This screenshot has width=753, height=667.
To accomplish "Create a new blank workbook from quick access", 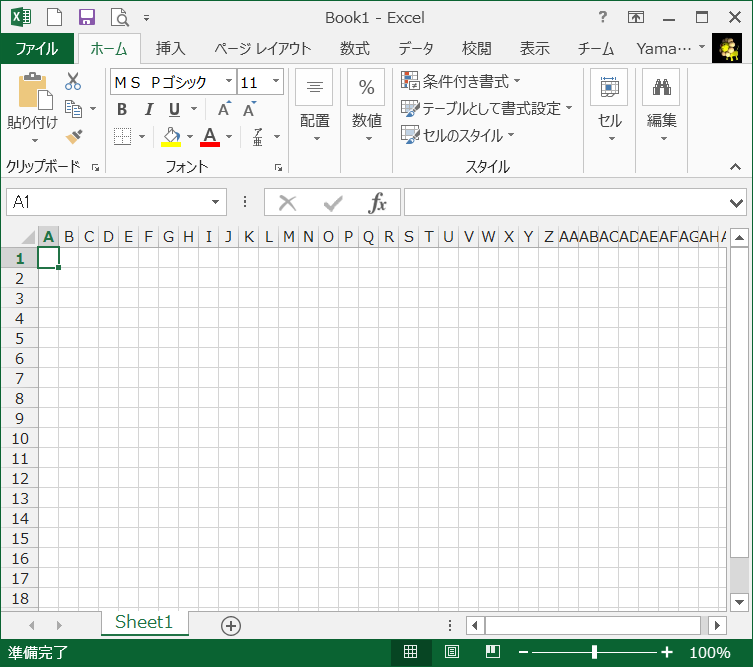I will (54, 17).
